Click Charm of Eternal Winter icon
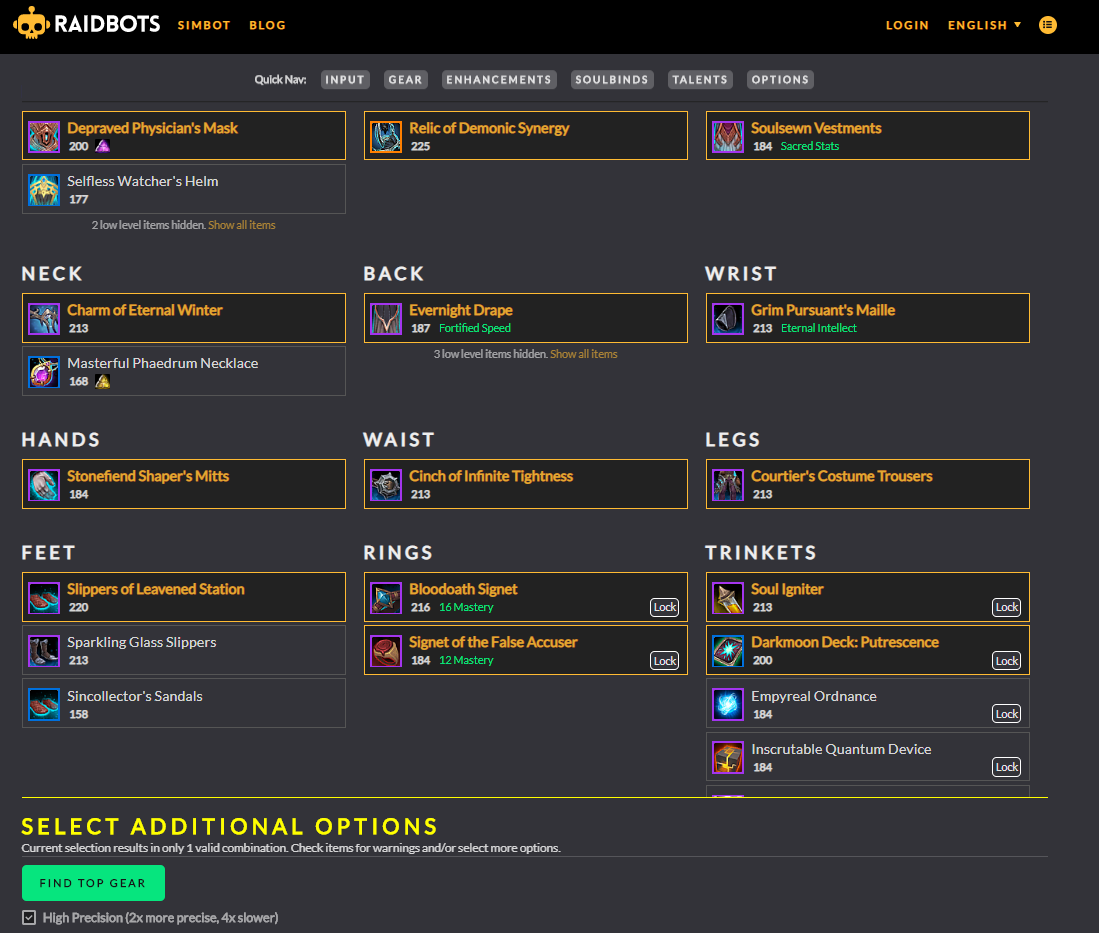 click(43, 319)
